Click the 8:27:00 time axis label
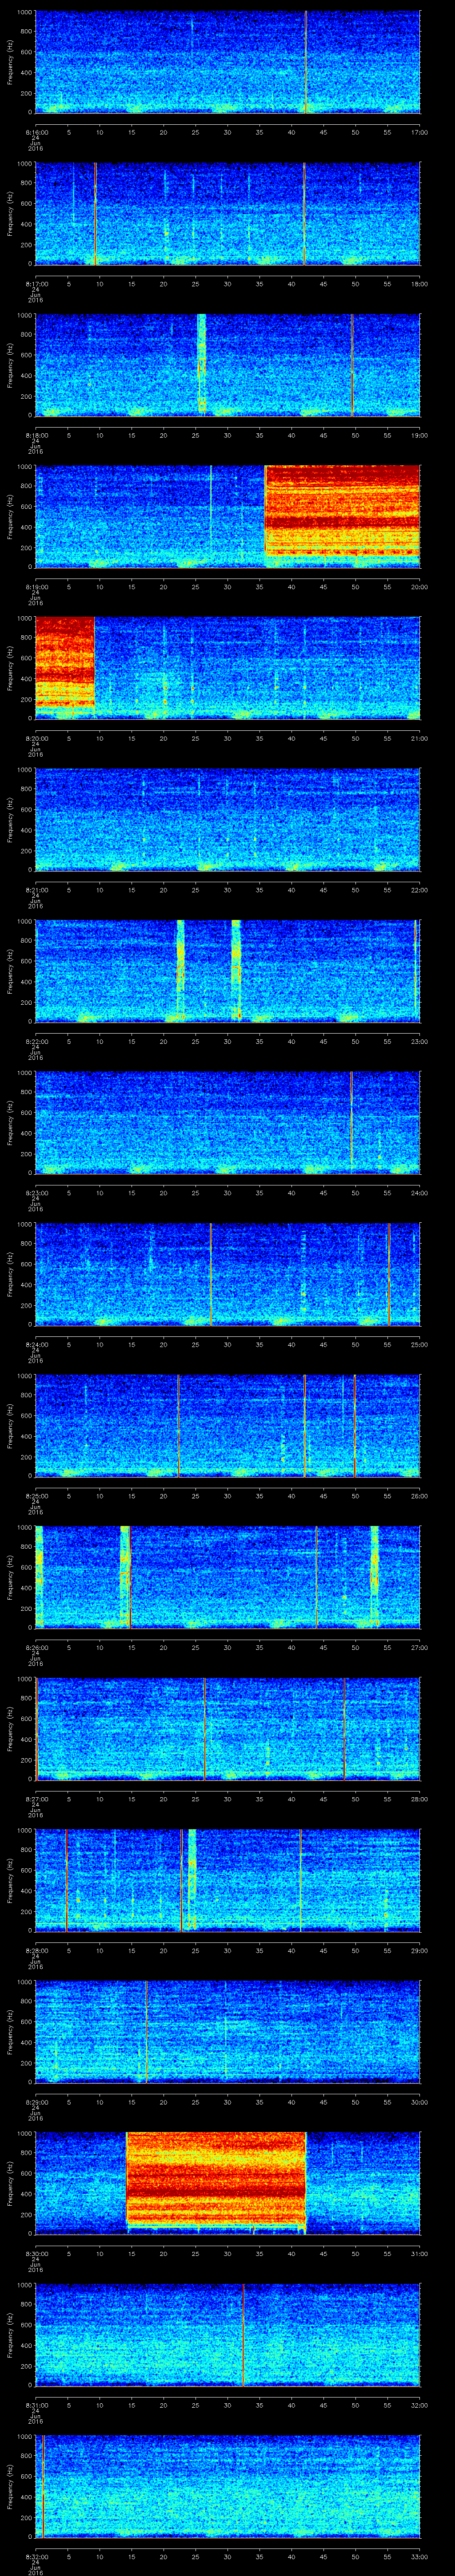This screenshot has width=455, height=2576. coord(36,1799)
